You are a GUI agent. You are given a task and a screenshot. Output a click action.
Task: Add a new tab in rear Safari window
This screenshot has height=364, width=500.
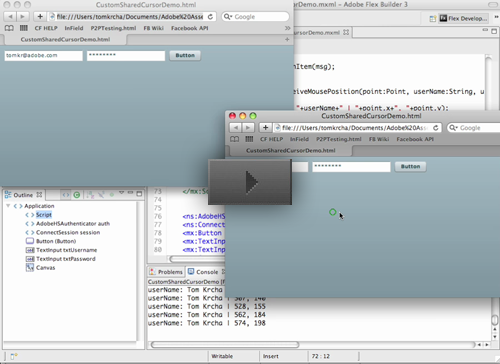pyautogui.click(x=287, y=39)
